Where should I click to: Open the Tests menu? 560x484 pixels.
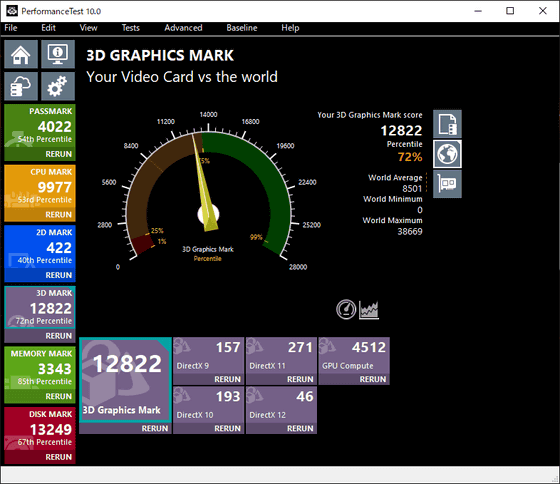click(130, 28)
